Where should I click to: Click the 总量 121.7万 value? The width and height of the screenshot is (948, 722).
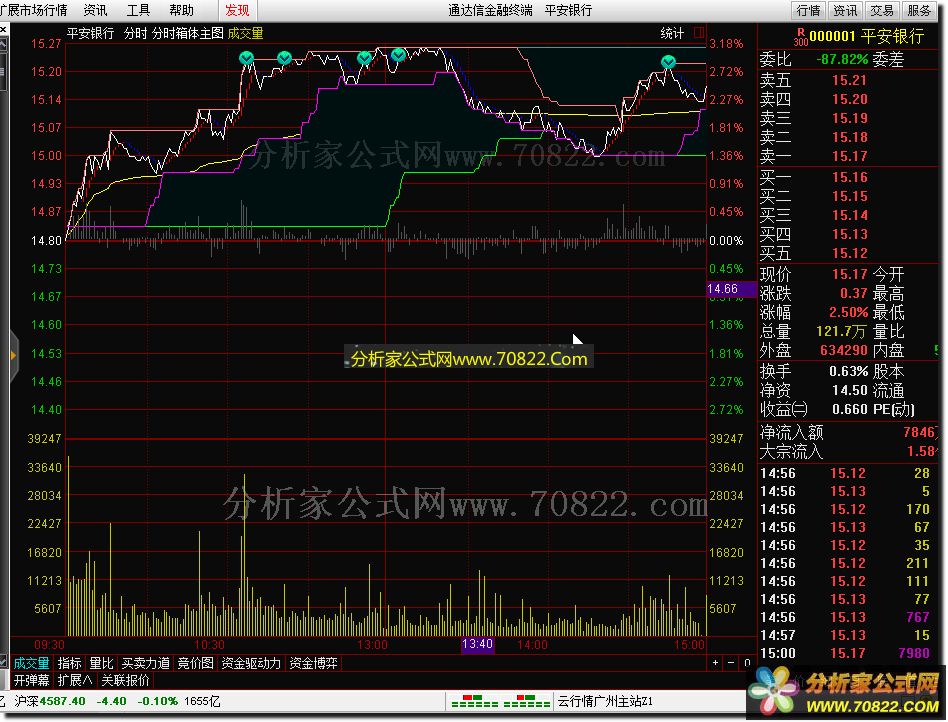(841, 331)
